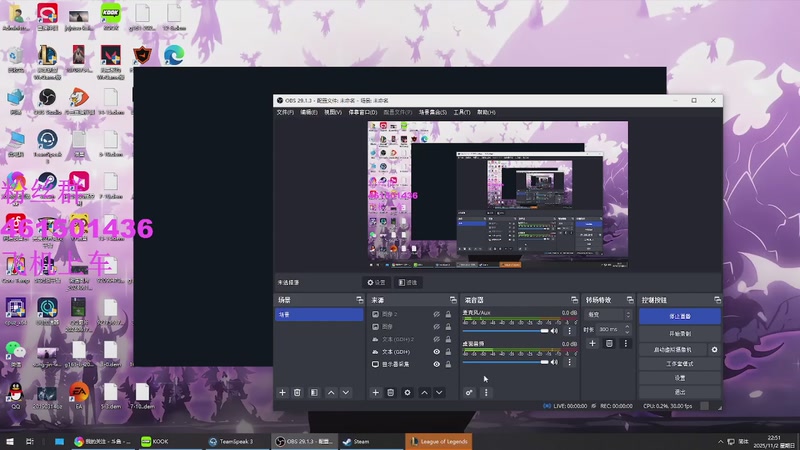Select display capture source row
The image size is (800, 450).
click(x=411, y=364)
